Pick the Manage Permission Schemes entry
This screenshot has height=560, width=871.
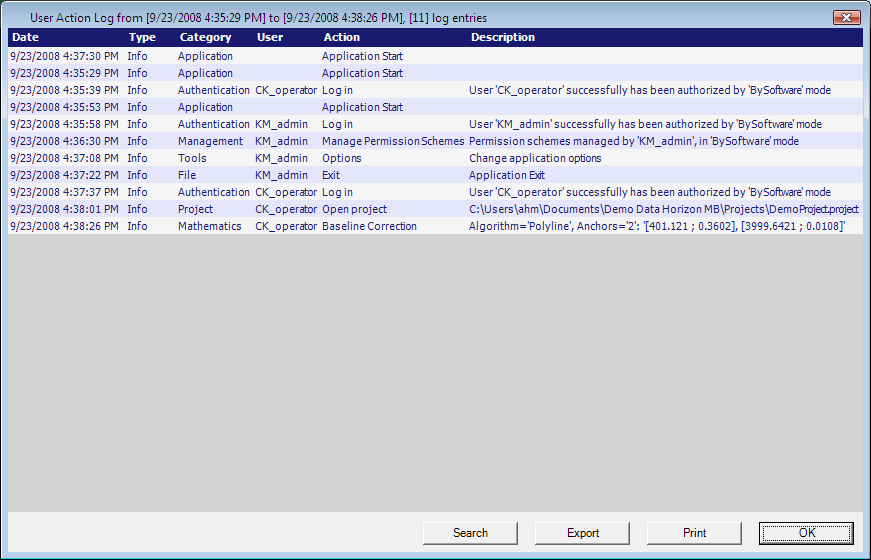[x=392, y=142]
